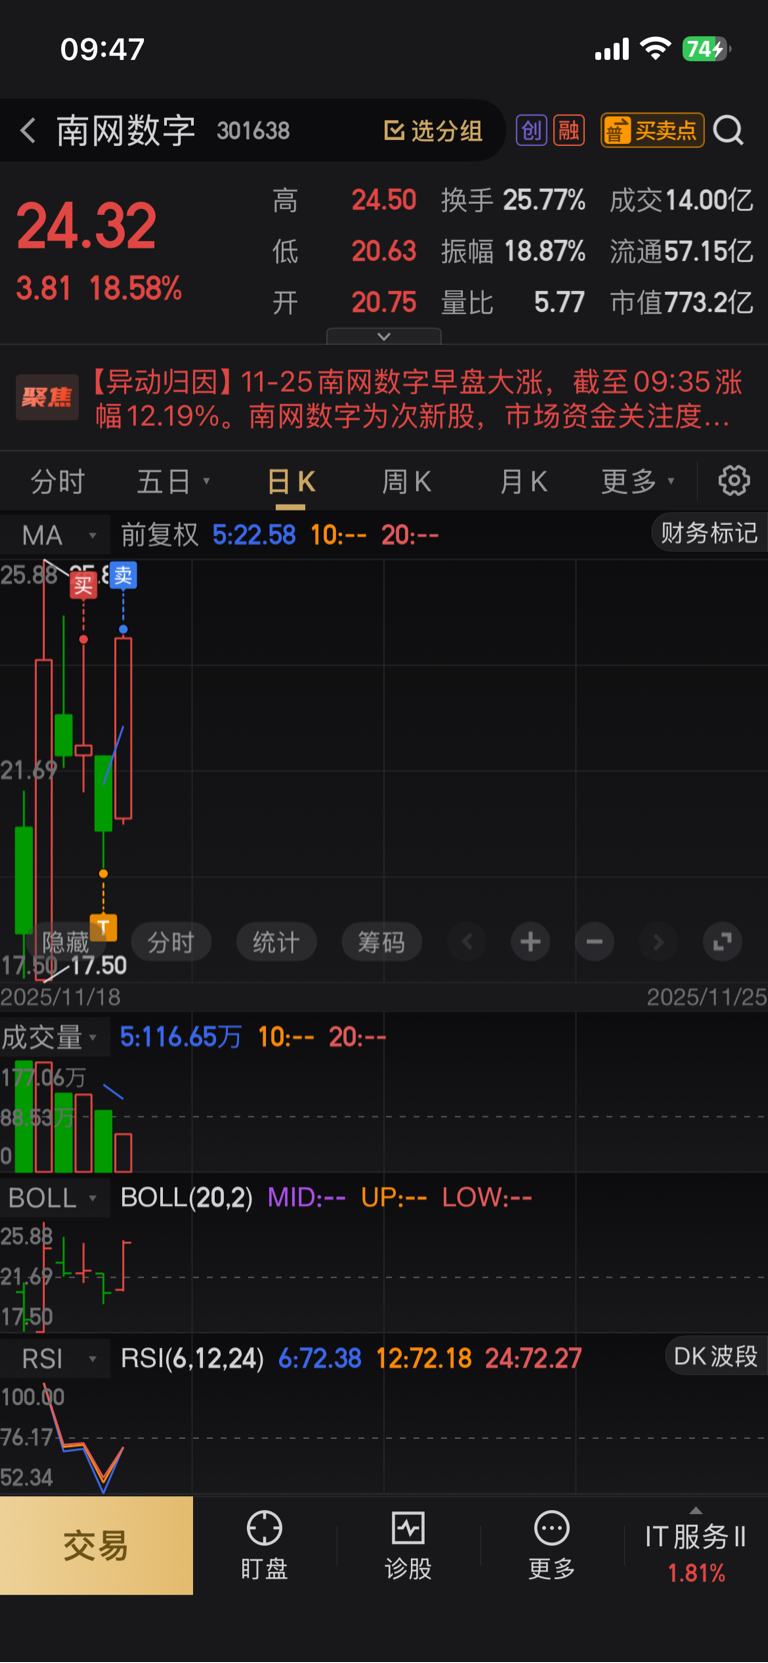
Task: Open 更多 period options dropdown
Action: coord(637,482)
